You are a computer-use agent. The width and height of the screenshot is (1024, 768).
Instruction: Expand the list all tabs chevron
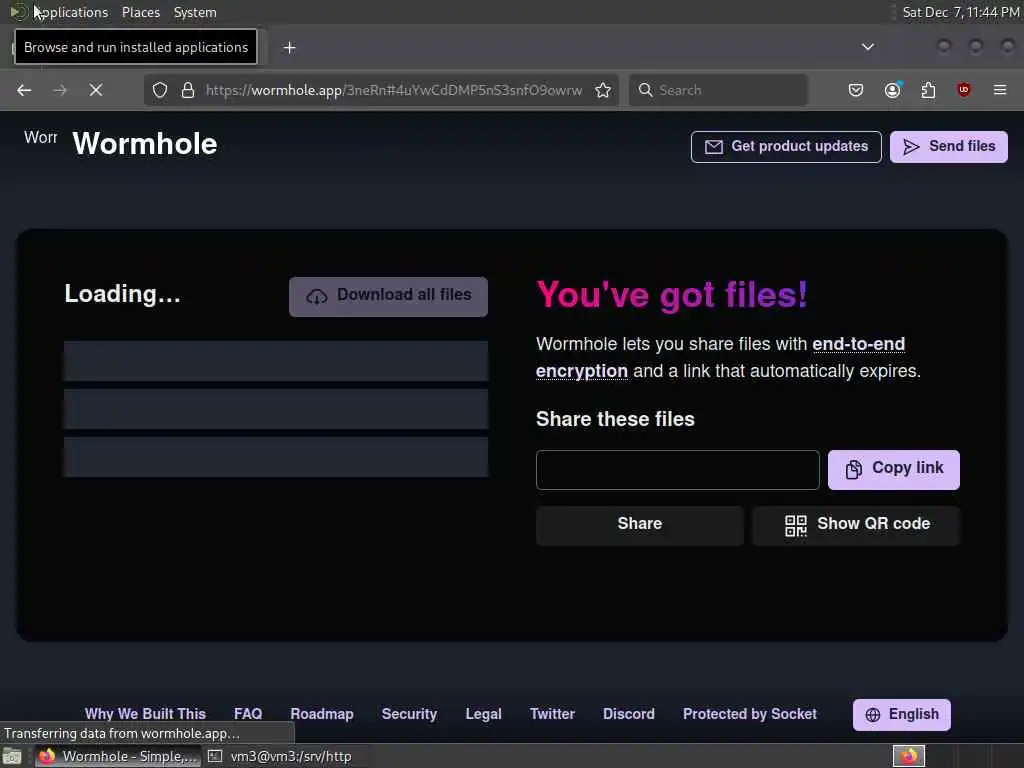tap(868, 47)
